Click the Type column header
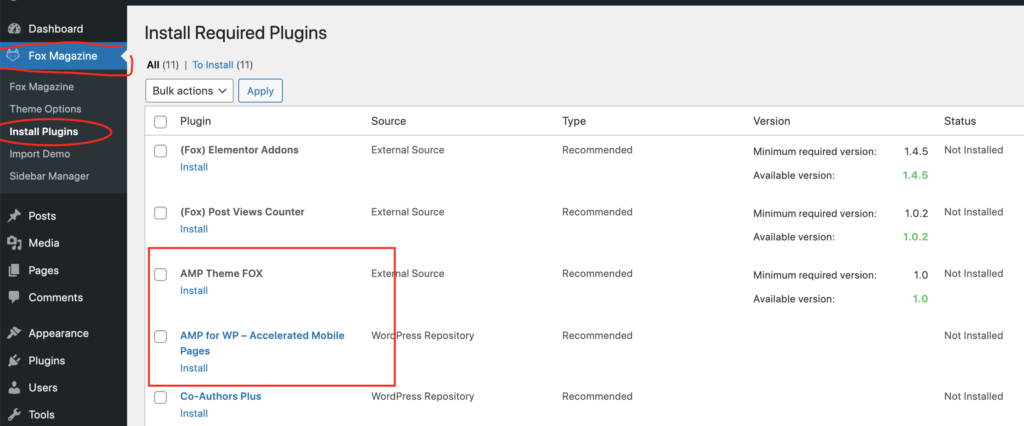Image resolution: width=1024 pixels, height=426 pixels. (574, 122)
